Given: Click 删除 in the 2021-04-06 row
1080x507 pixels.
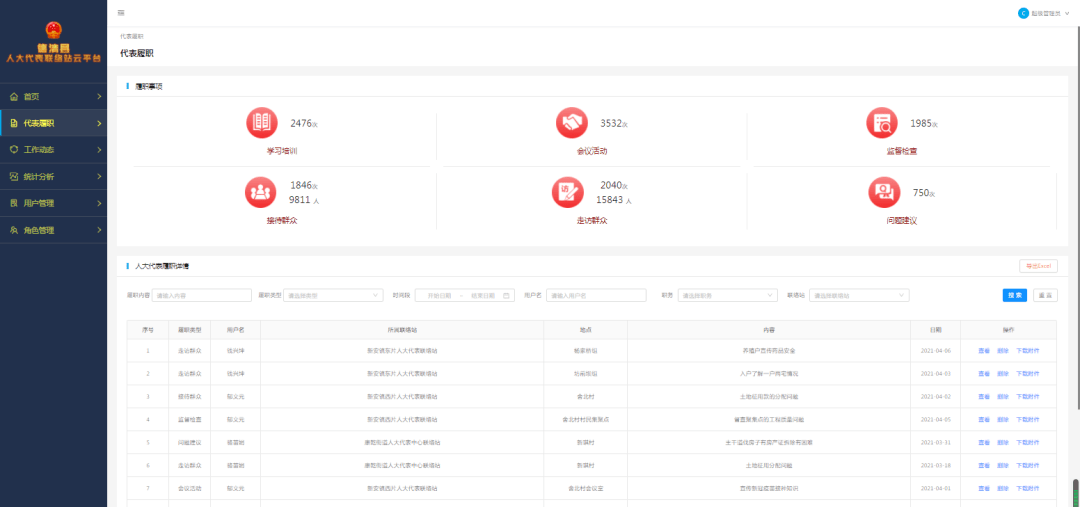Looking at the screenshot, I should 1002,351.
